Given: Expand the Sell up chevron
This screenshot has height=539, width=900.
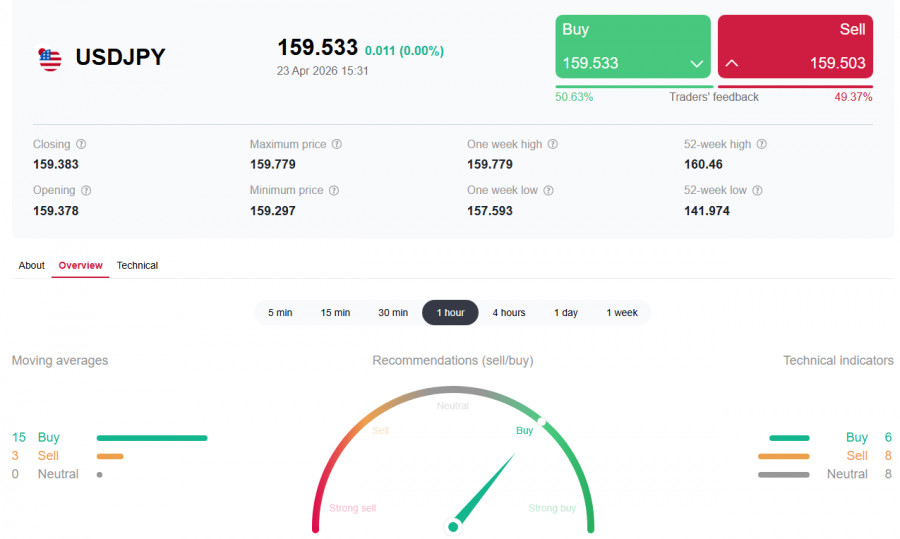Looking at the screenshot, I should pos(732,63).
